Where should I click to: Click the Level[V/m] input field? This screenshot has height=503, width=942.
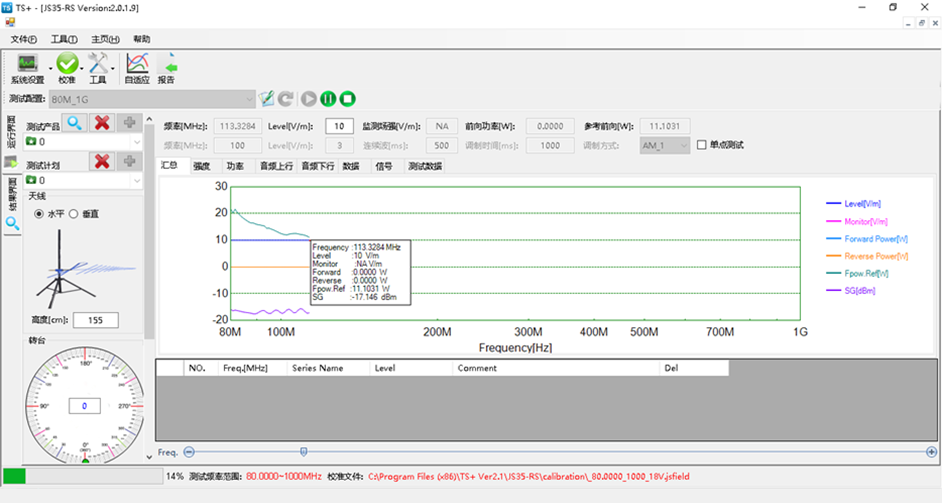(340, 126)
